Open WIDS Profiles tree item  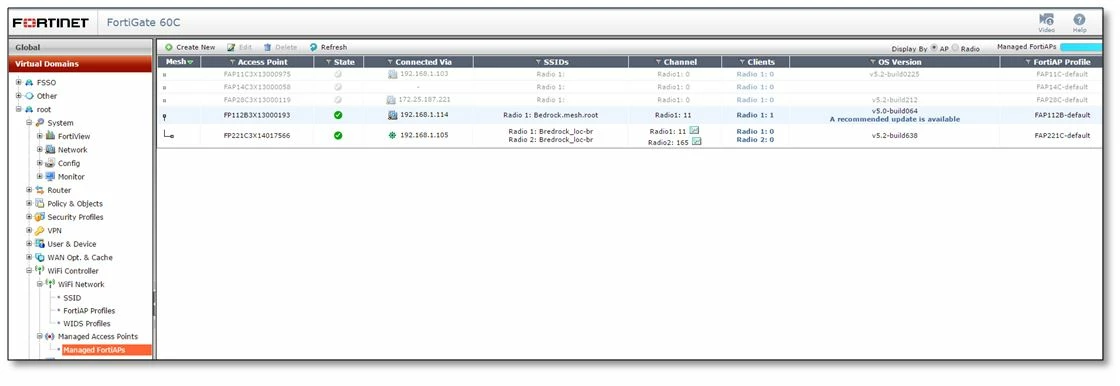[87, 324]
